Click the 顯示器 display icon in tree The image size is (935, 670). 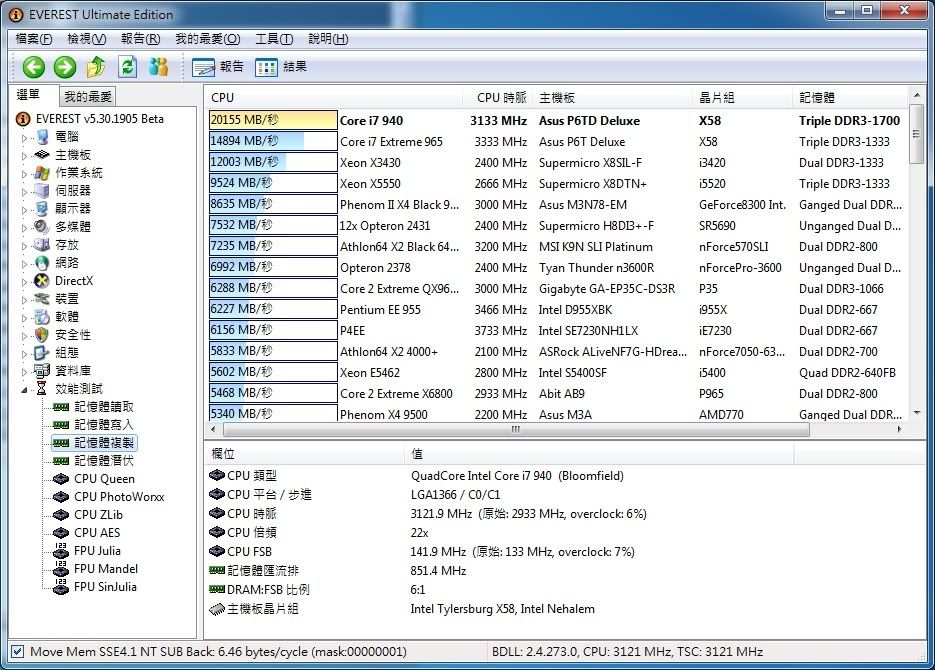click(42, 209)
